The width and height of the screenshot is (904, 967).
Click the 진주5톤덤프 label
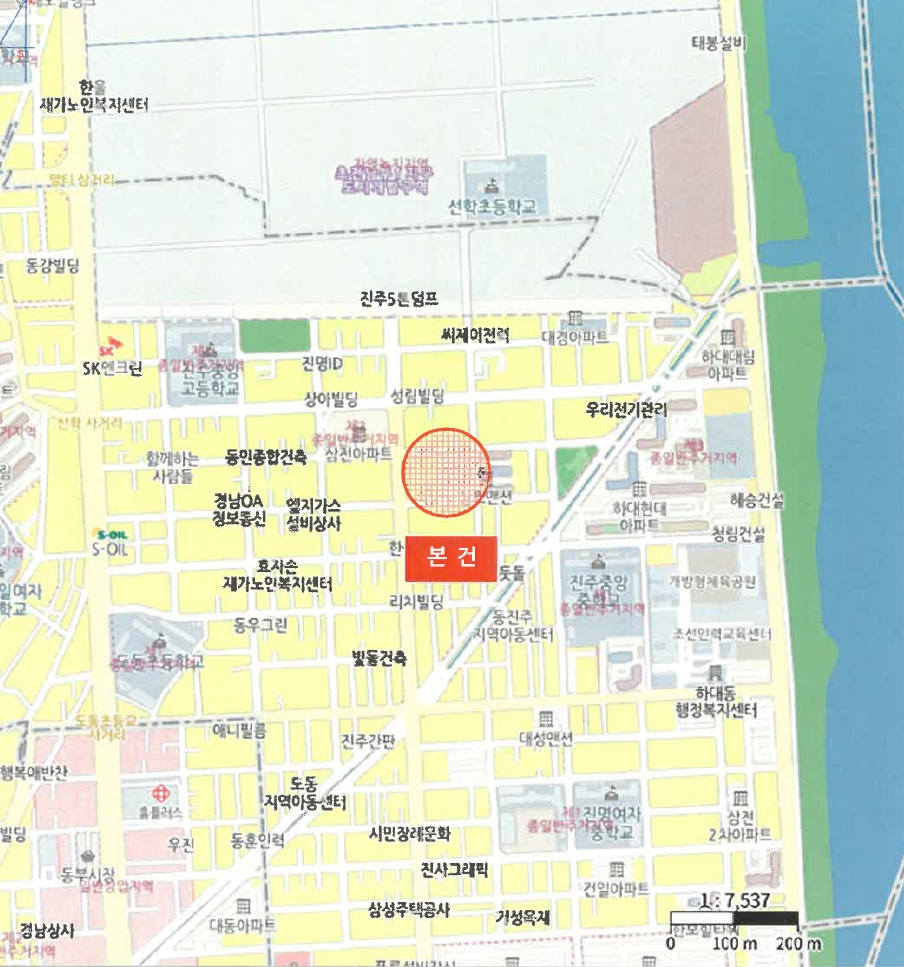pyautogui.click(x=399, y=298)
